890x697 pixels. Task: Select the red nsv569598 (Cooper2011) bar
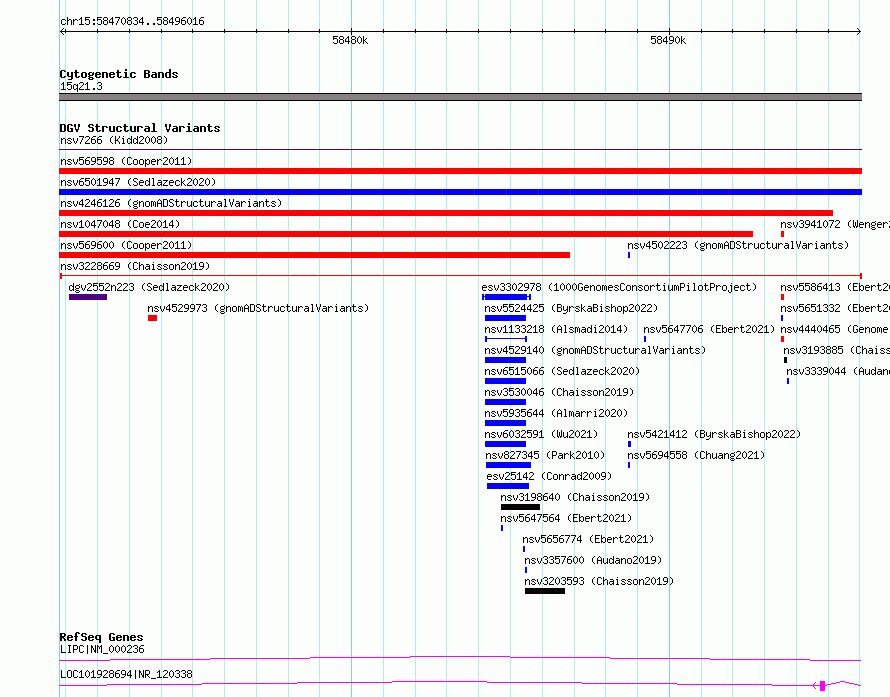[x=460, y=171]
